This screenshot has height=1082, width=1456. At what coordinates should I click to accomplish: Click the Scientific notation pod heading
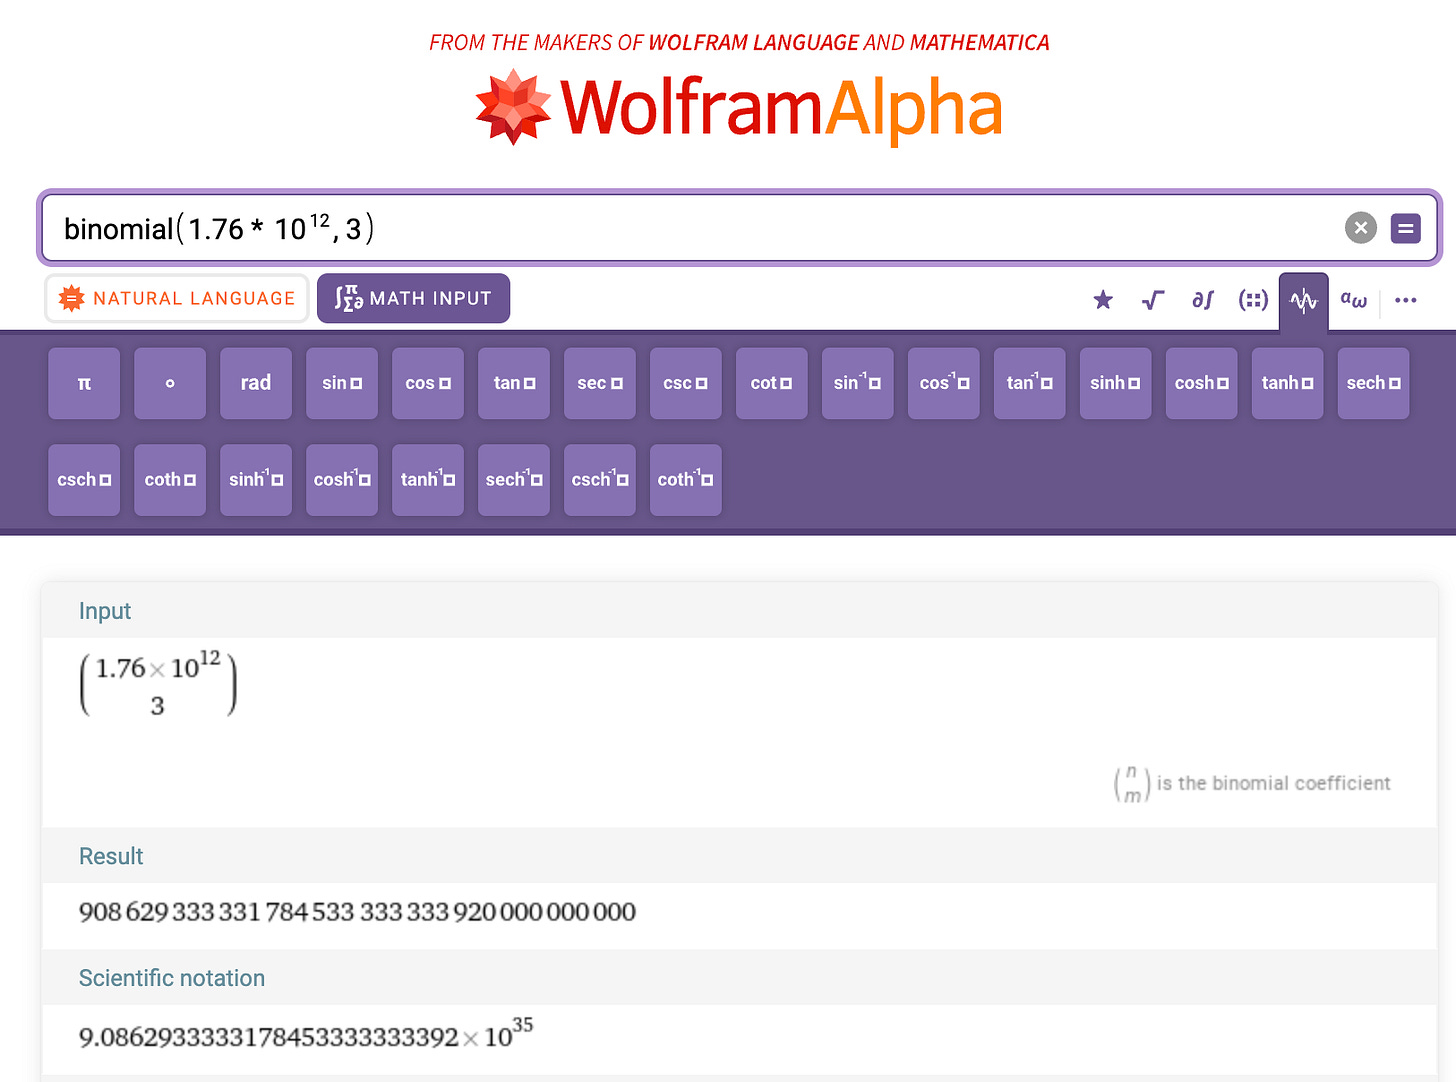point(172,978)
